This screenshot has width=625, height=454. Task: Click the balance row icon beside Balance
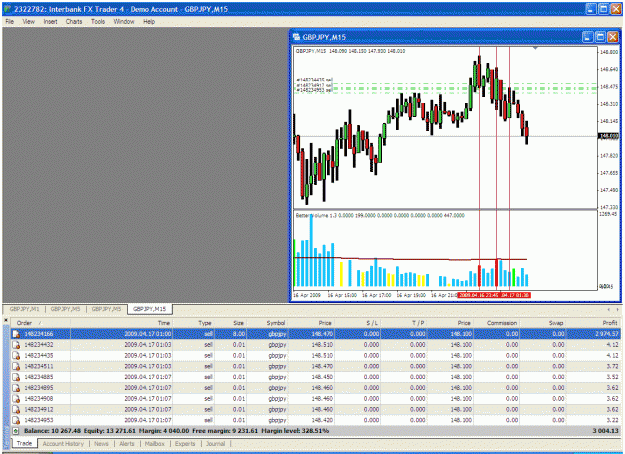pyautogui.click(x=16, y=431)
